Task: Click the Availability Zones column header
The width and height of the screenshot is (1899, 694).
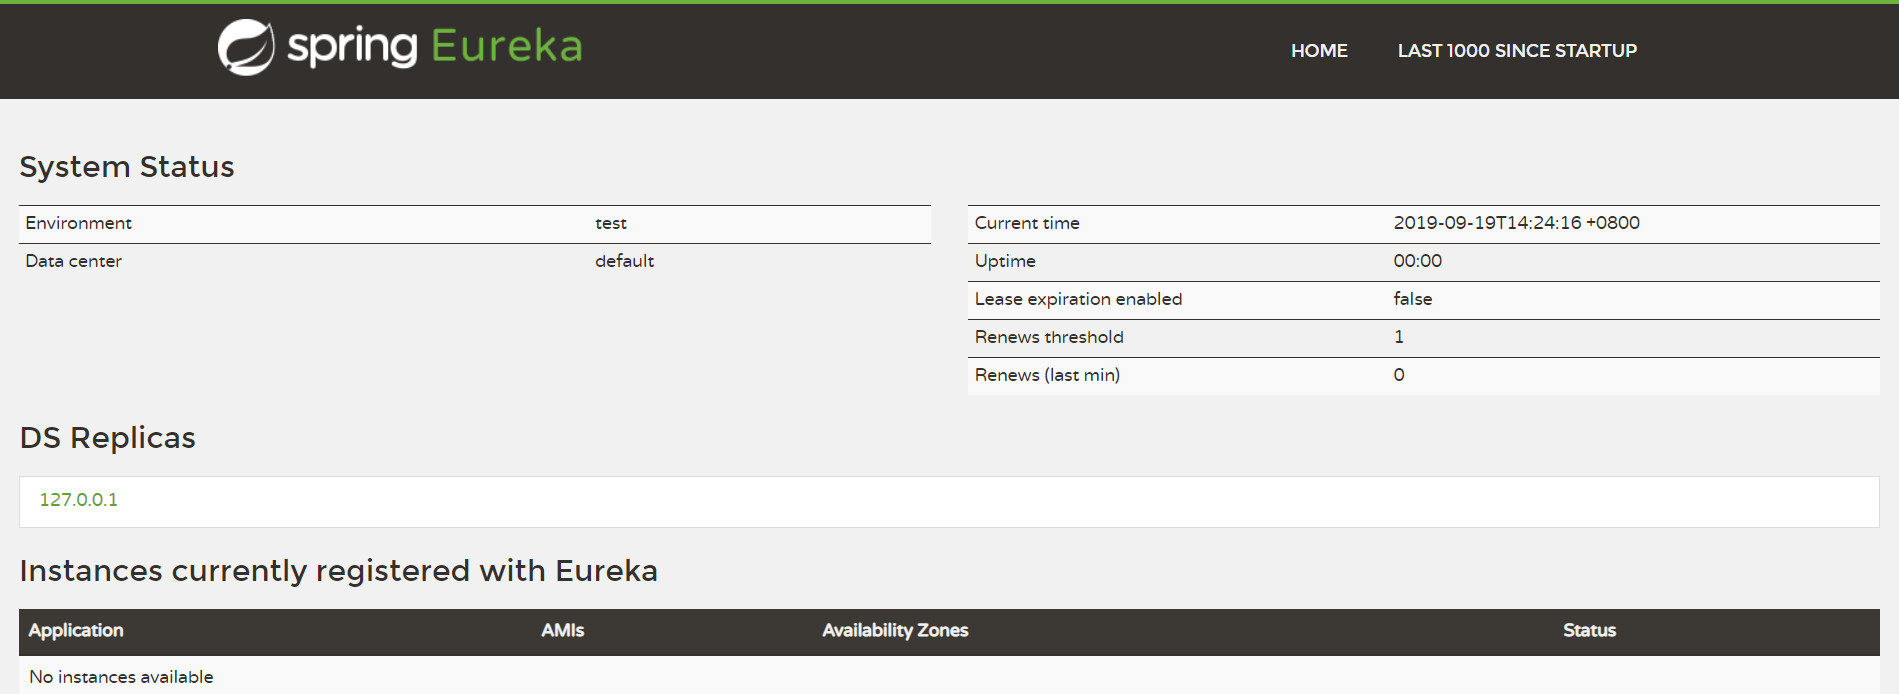Action: coord(895,631)
